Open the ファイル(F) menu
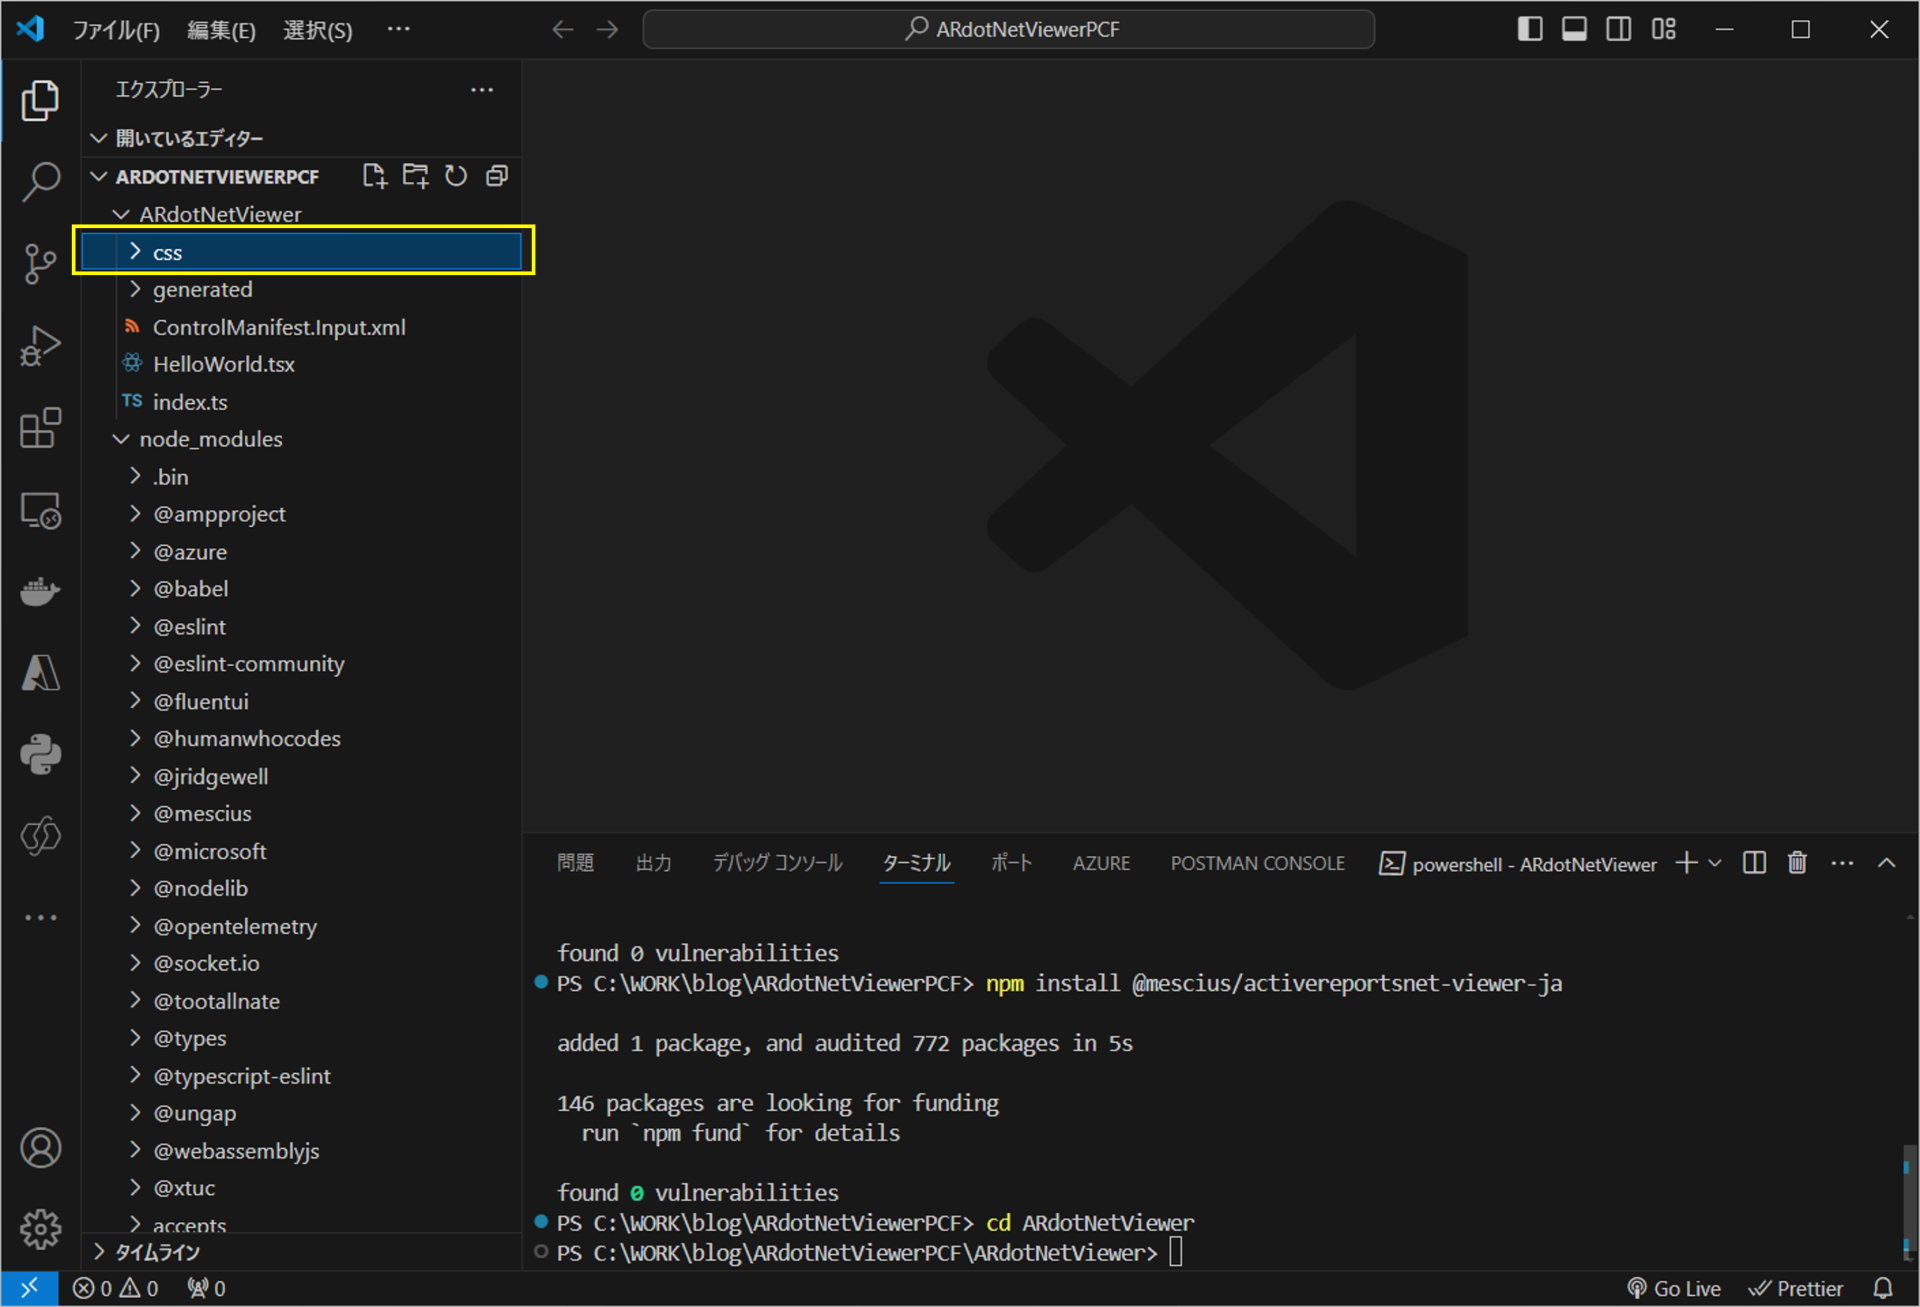 116,30
